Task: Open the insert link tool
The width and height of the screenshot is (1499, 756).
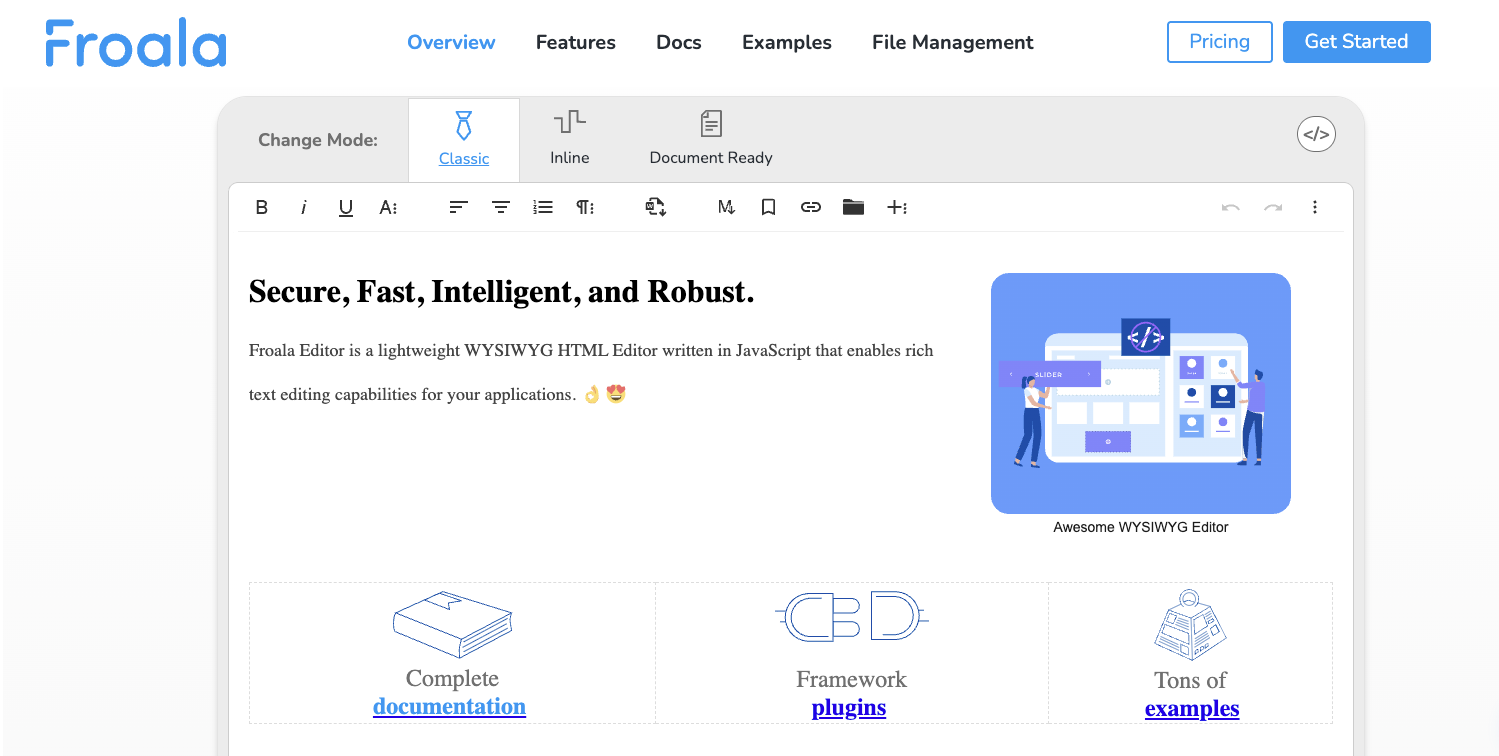Action: point(810,207)
